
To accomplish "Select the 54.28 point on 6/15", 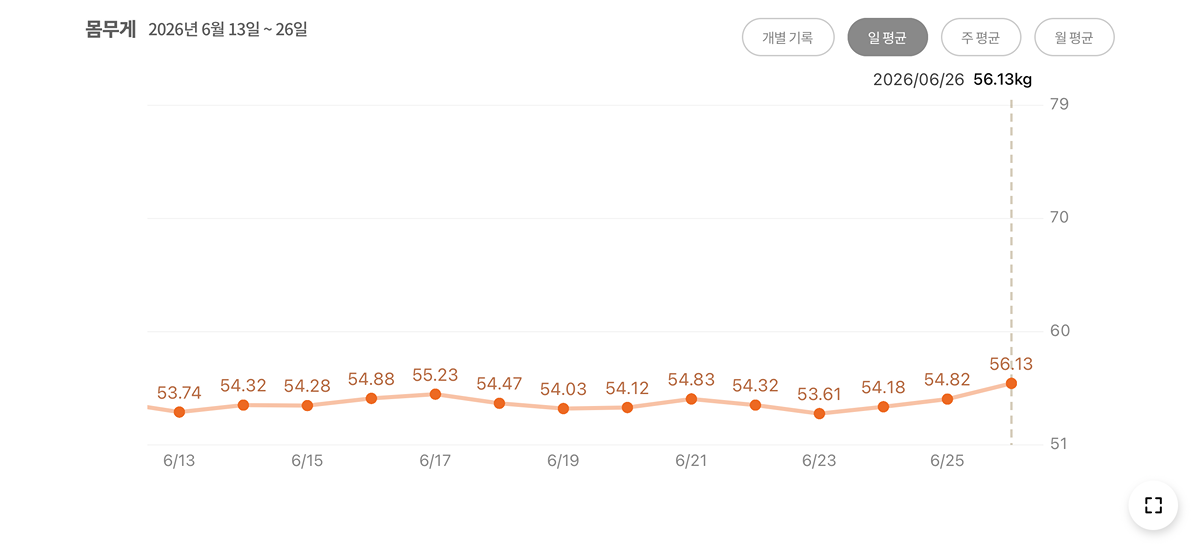I will [307, 405].
